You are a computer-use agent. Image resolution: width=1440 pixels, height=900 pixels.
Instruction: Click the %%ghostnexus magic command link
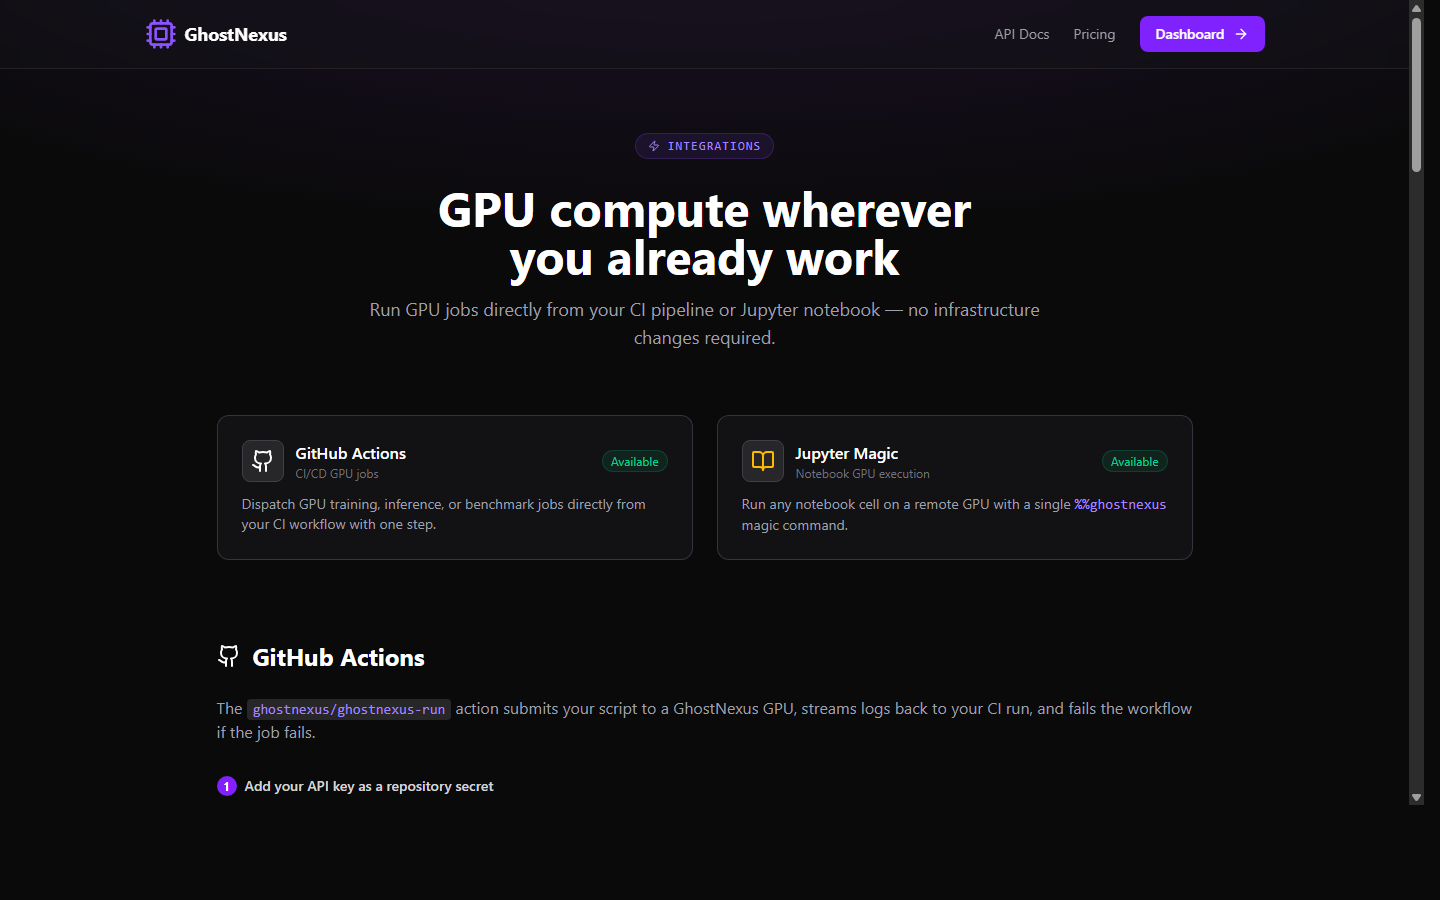[1119, 504]
